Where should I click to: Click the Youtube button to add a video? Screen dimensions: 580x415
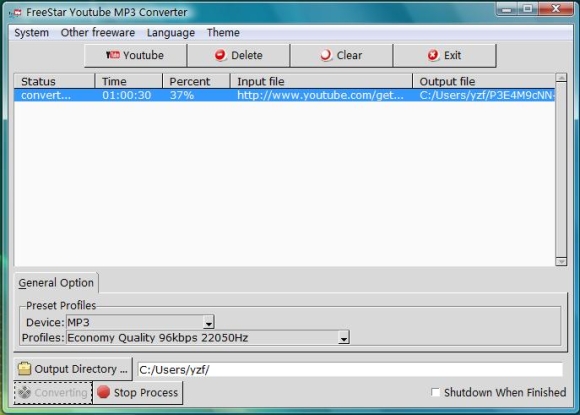pos(135,55)
